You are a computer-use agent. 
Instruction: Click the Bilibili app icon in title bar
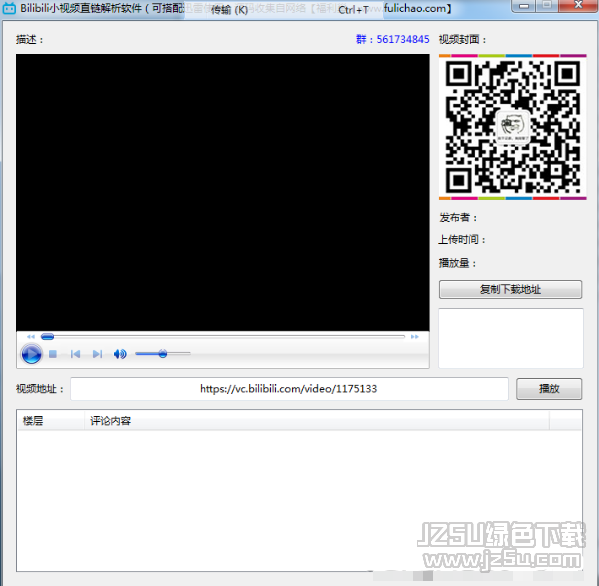9,8
